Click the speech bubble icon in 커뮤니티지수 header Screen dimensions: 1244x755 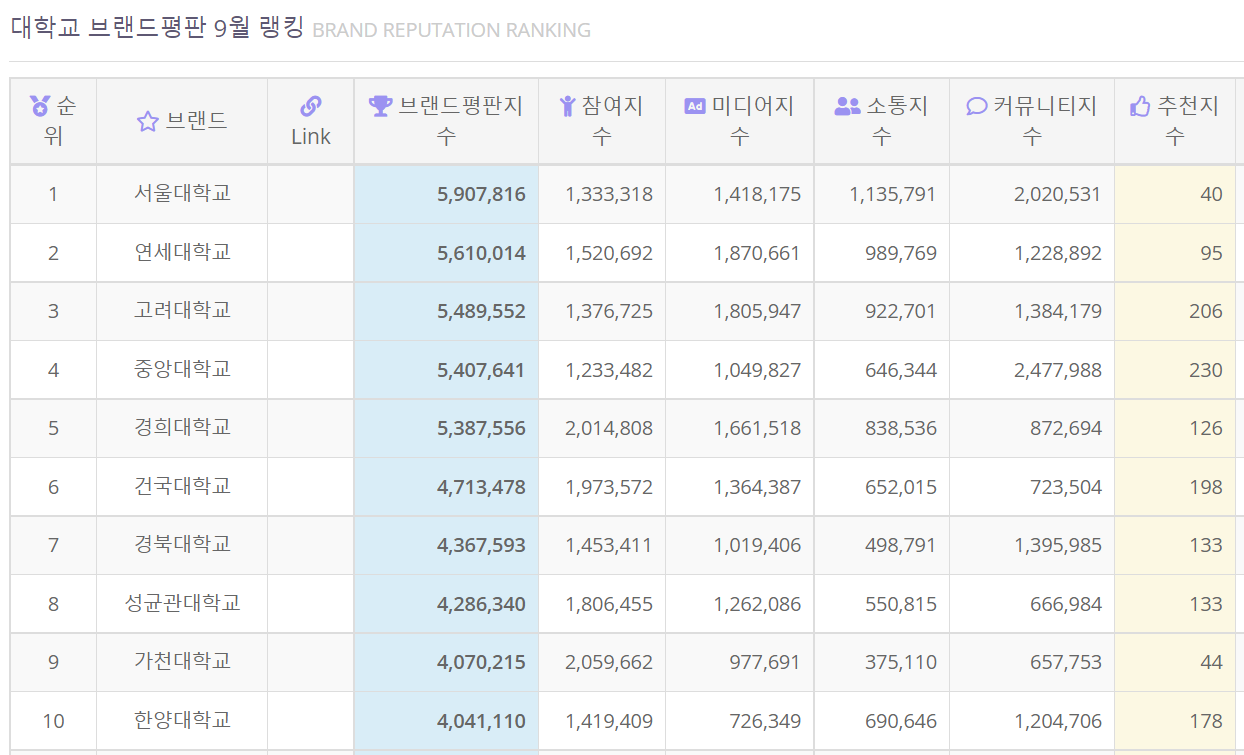click(x=977, y=105)
